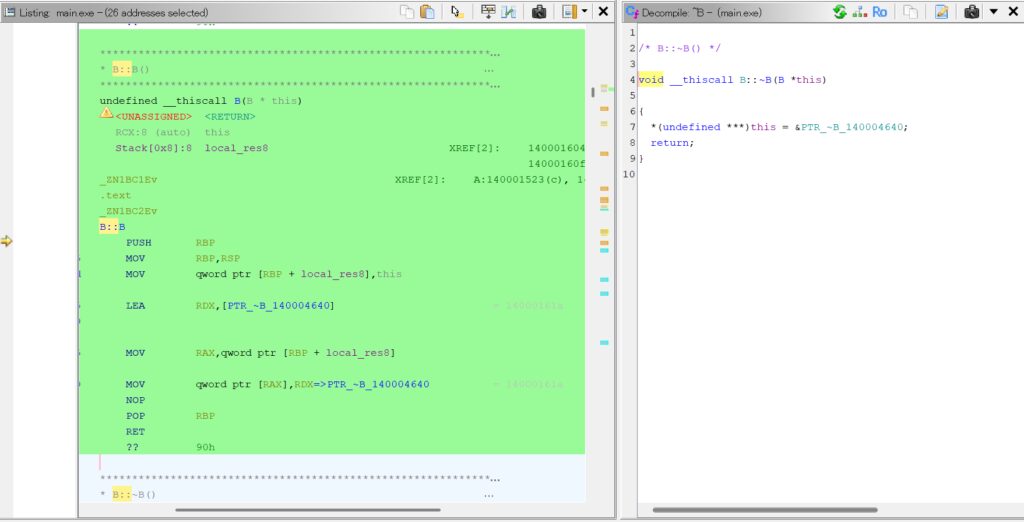The height and width of the screenshot is (522, 1024).
Task: Click the Copy icon in Listing toolbar
Action: pos(407,12)
